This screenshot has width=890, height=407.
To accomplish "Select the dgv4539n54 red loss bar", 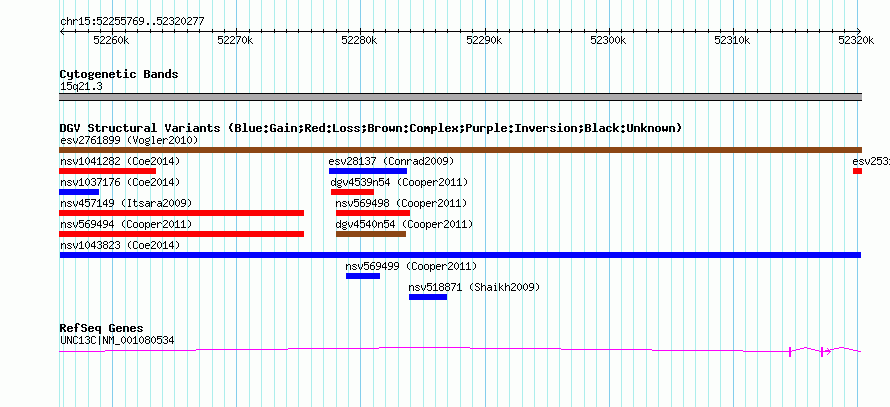I will point(352,192).
